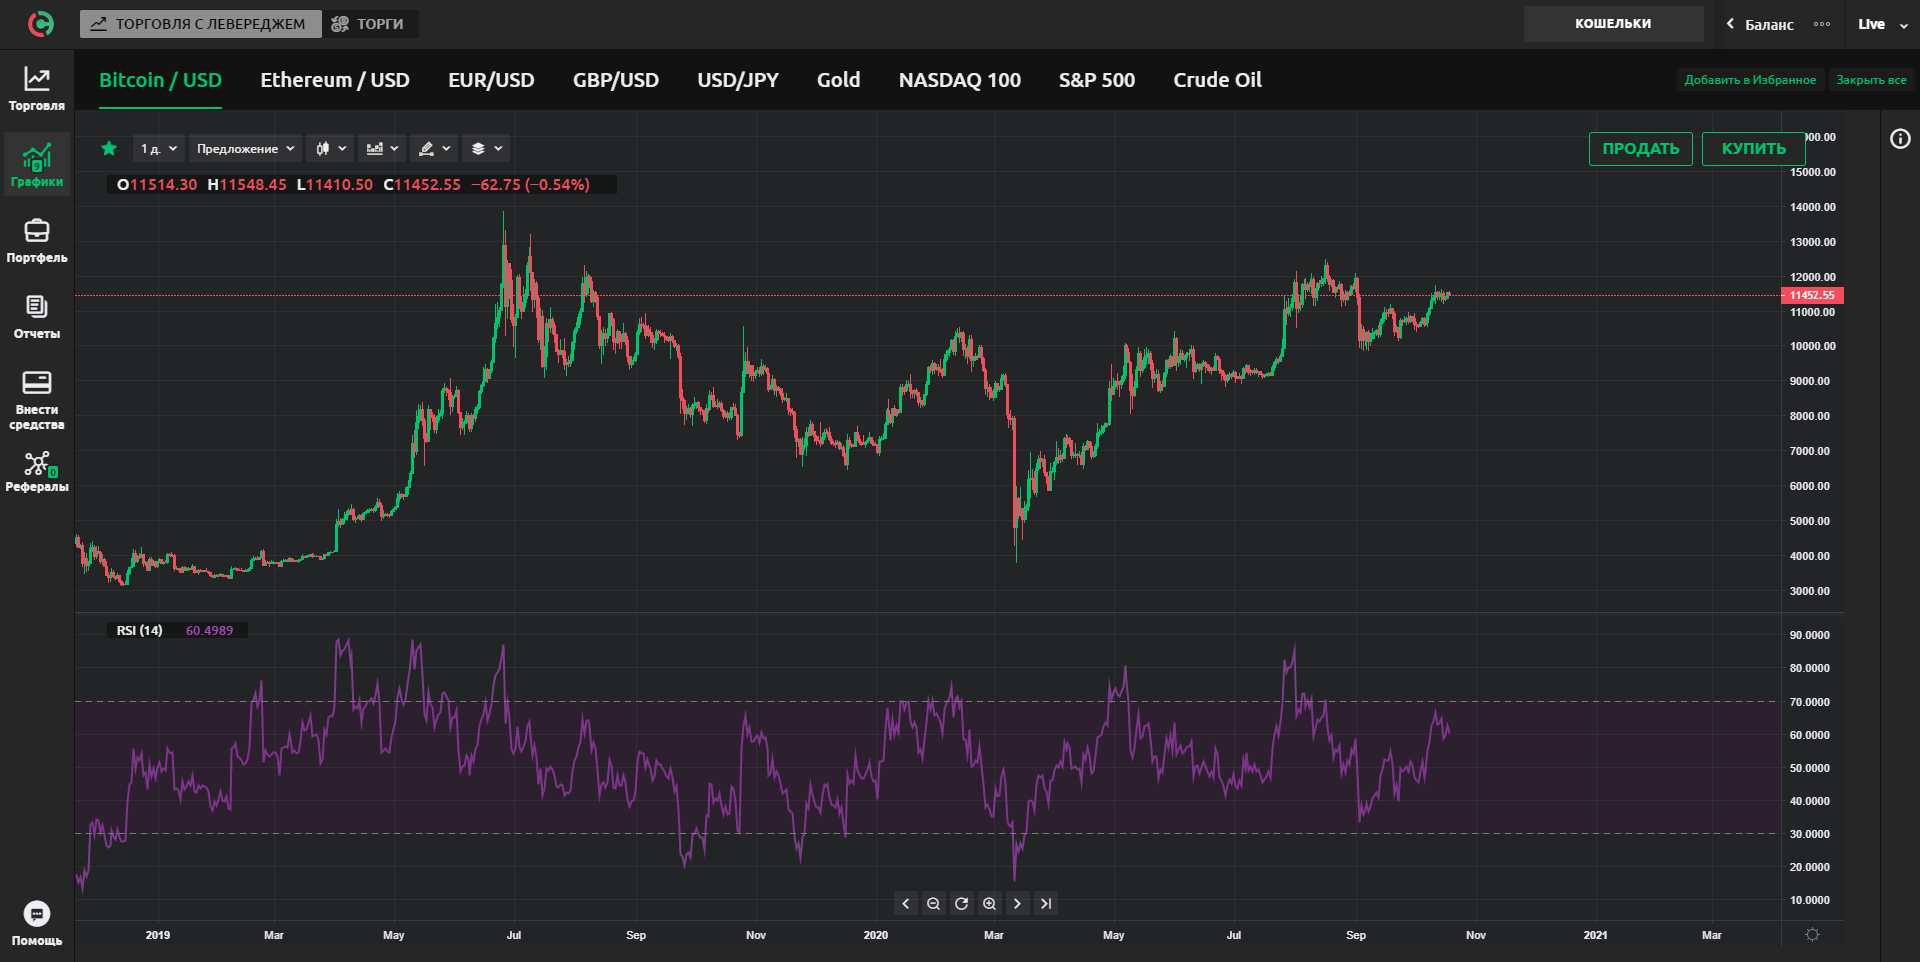Open the 1 д. timeframe dropdown
Screen dimensions: 1920x962
[x=159, y=149]
